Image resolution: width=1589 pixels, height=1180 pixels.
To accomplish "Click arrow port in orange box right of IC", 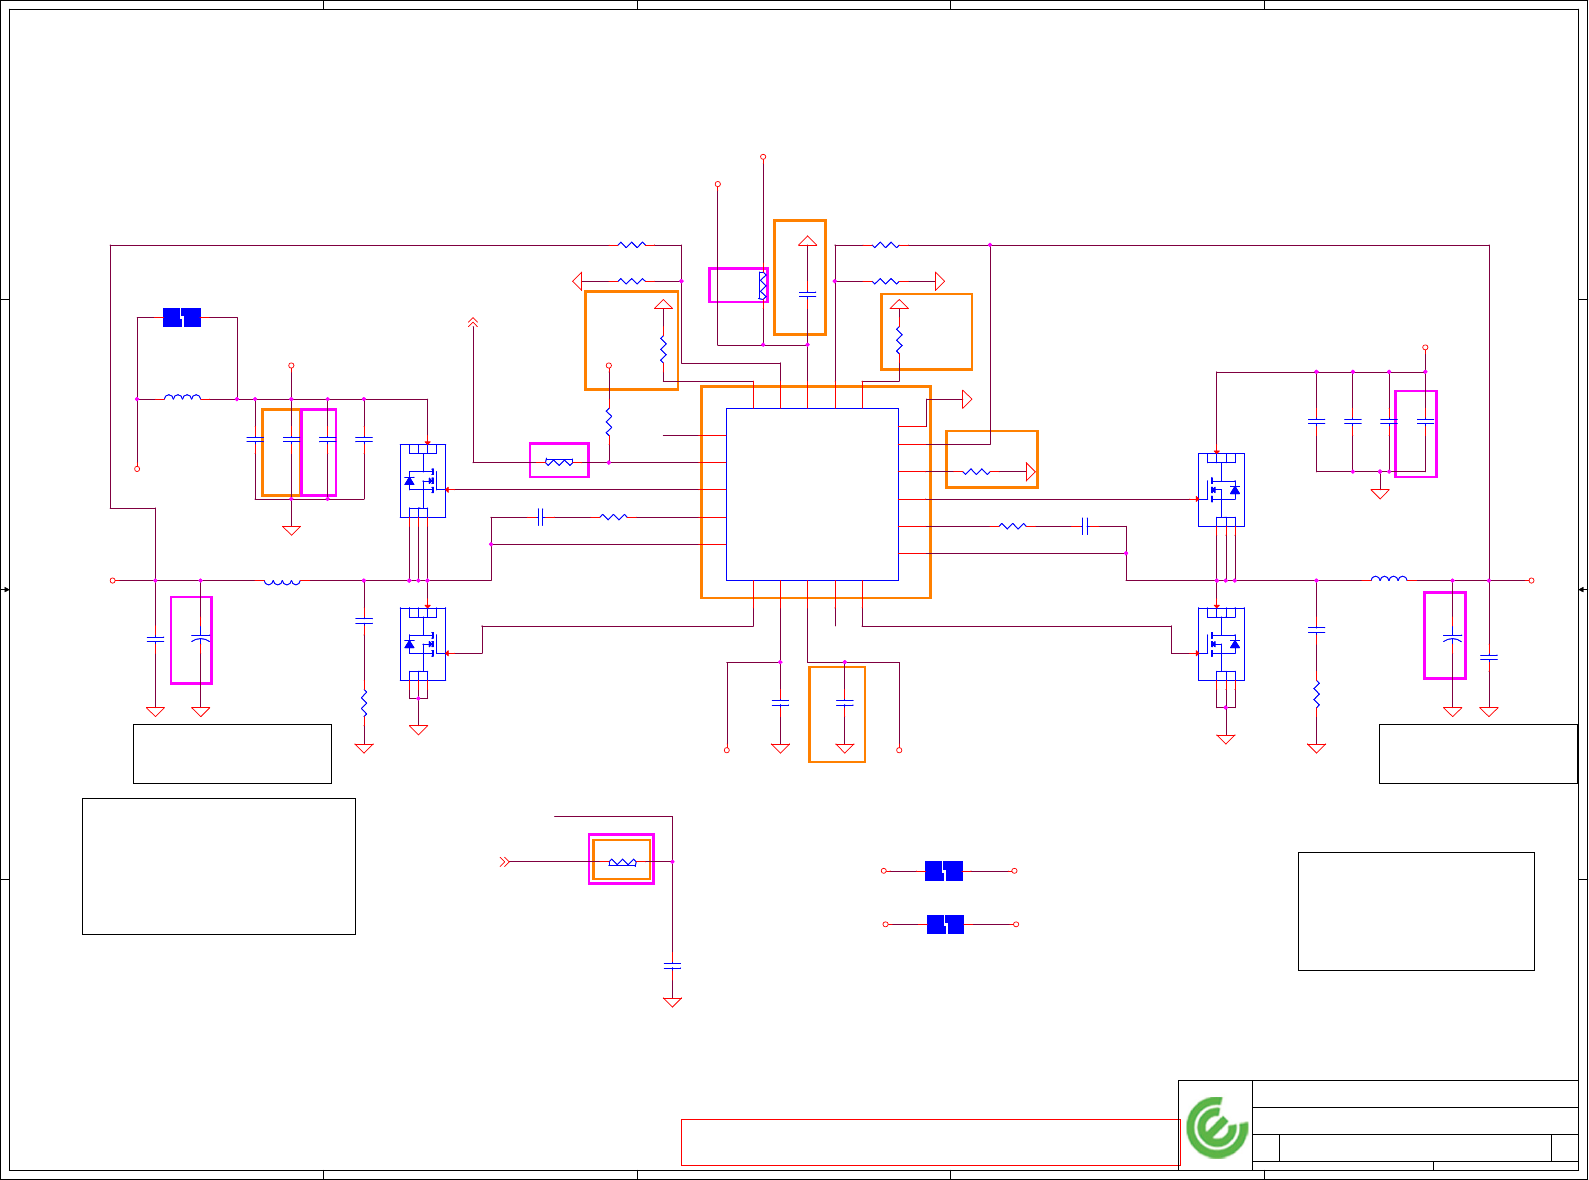I will (1031, 471).
